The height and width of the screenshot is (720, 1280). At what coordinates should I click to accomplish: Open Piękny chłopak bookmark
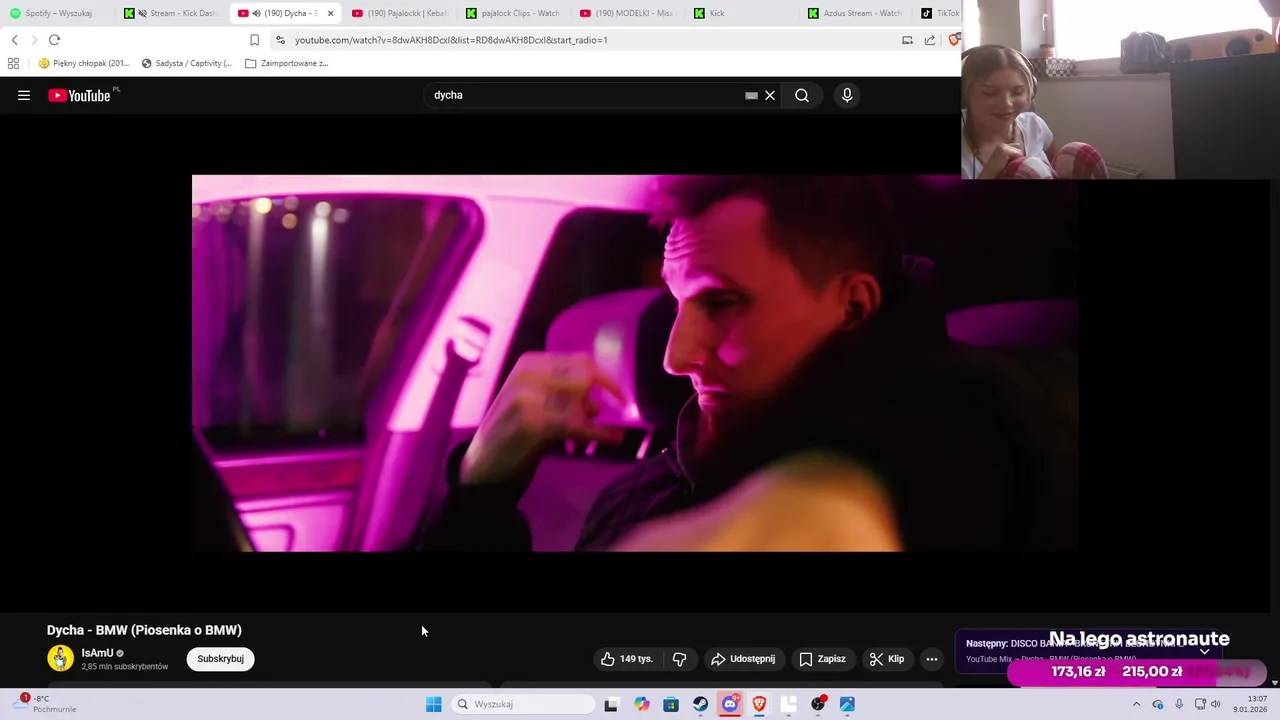tap(84, 63)
